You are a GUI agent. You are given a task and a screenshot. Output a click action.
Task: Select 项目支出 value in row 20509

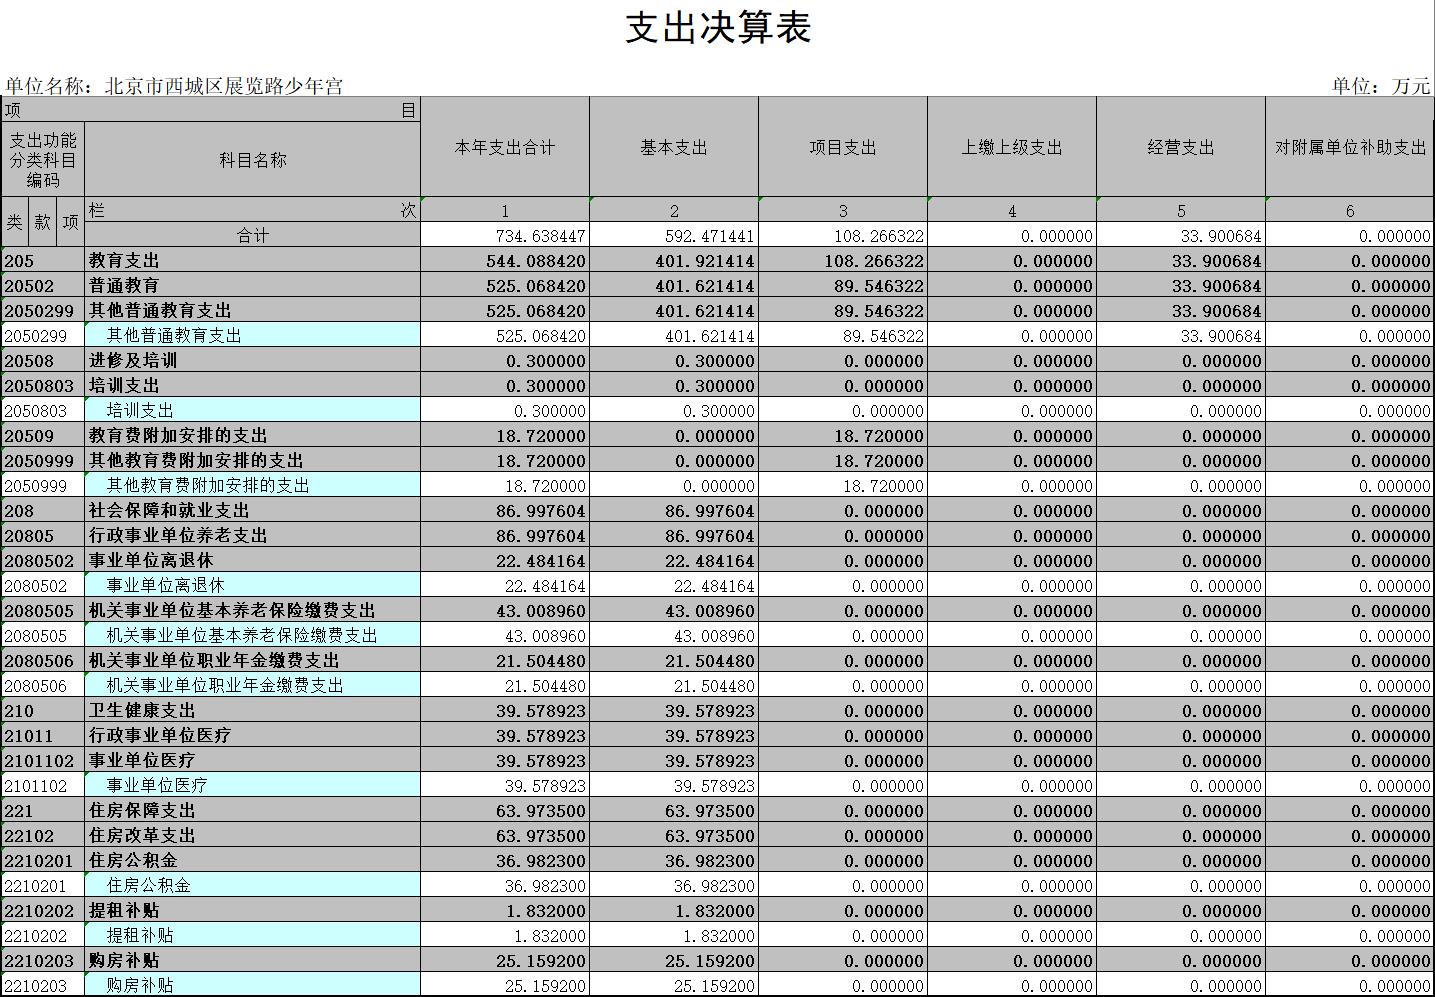(x=843, y=436)
